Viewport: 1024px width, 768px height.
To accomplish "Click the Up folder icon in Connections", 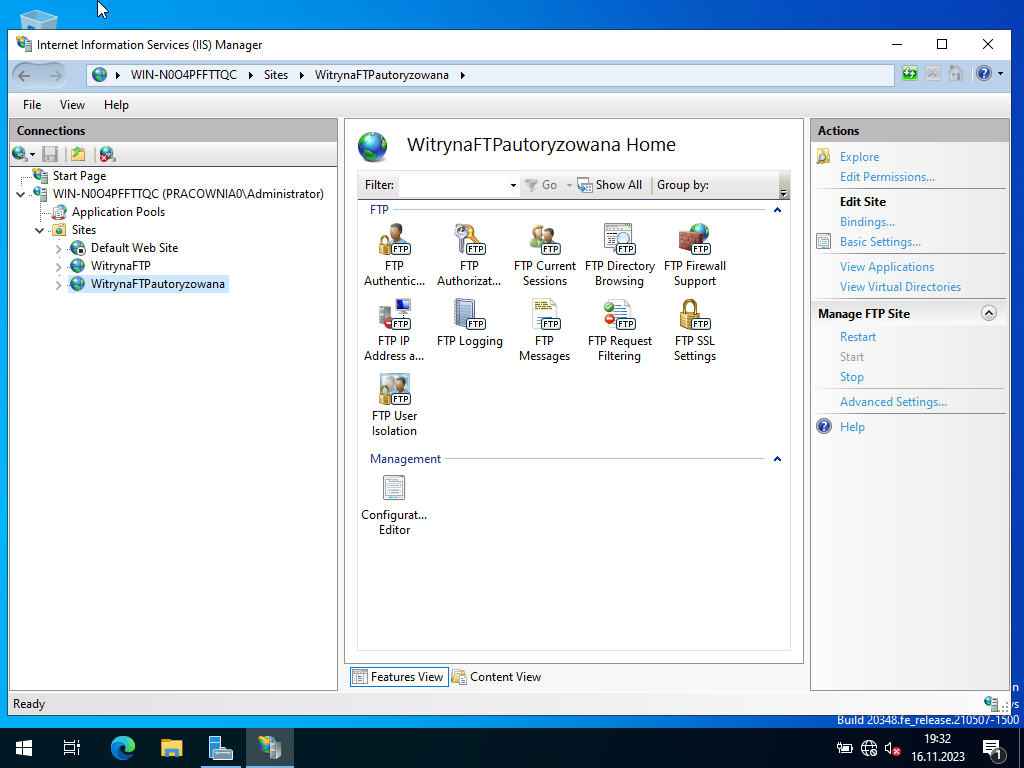I will click(78, 154).
